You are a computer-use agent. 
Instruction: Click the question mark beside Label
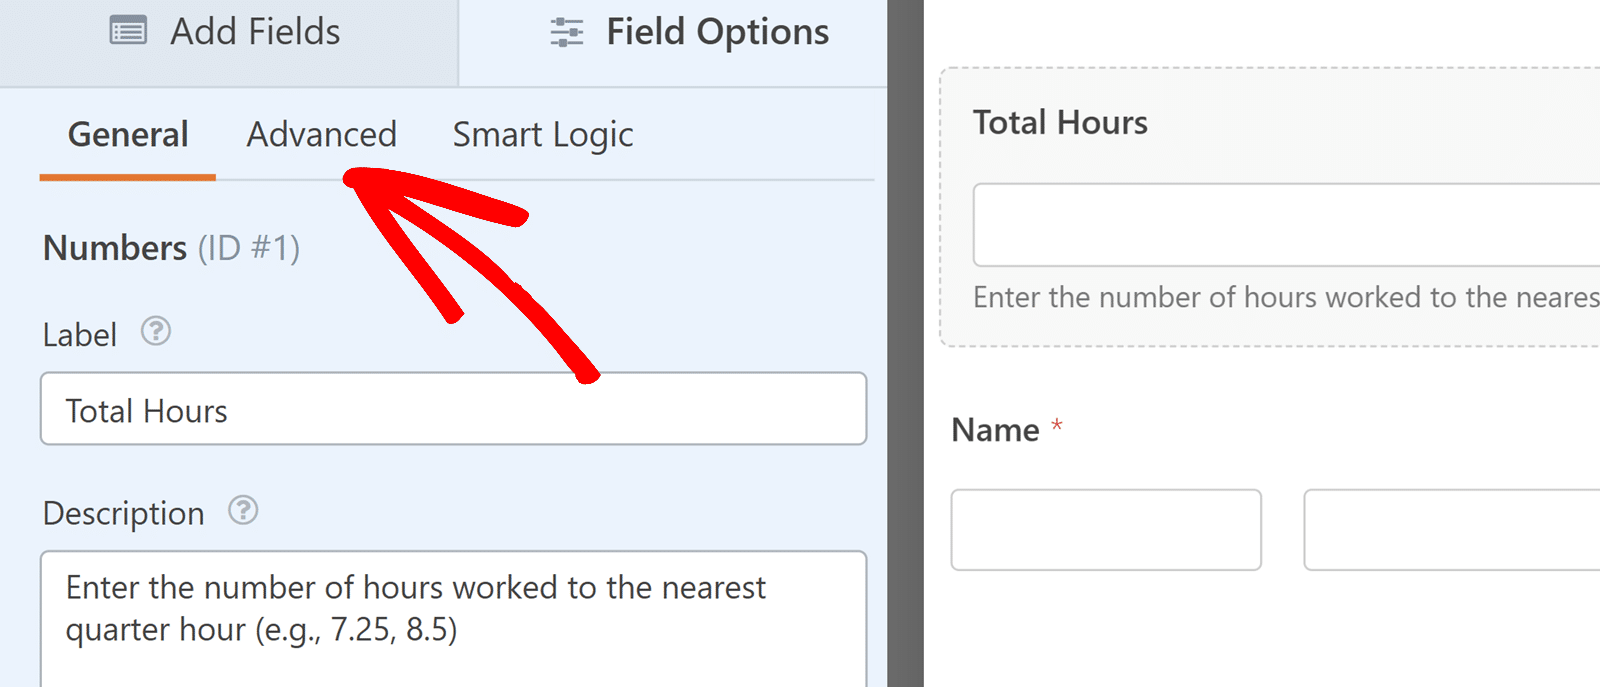[x=157, y=331]
